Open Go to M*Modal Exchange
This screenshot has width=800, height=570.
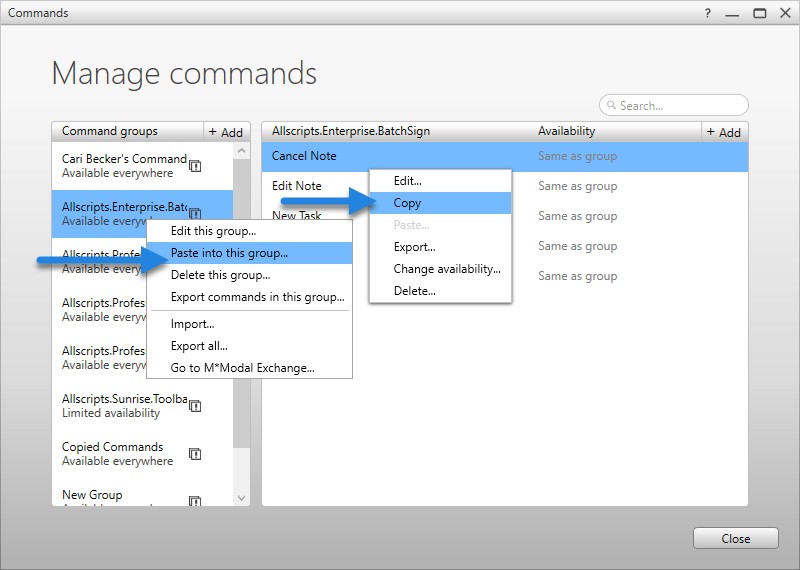tap(242, 368)
